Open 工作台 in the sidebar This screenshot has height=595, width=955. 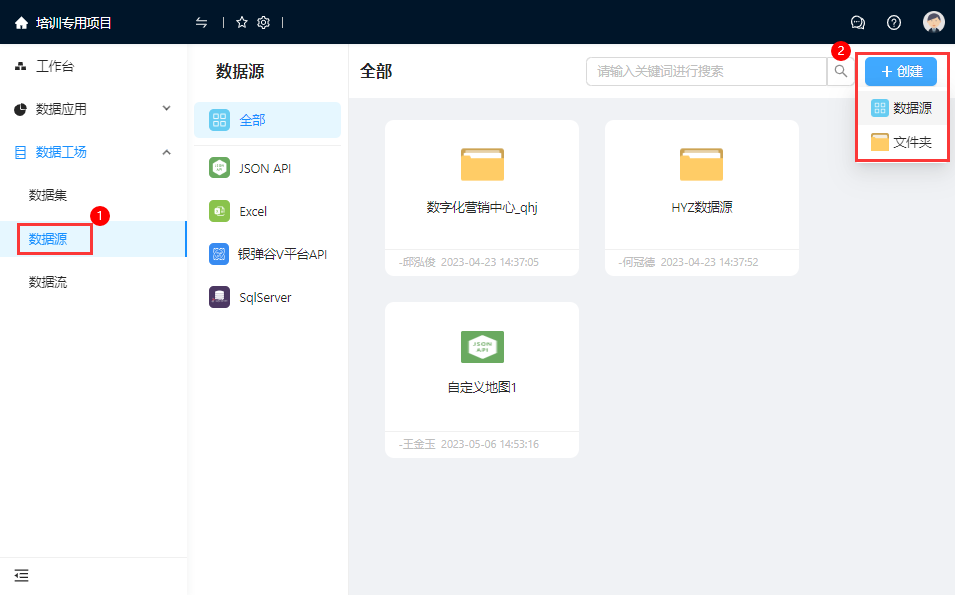click(55, 67)
